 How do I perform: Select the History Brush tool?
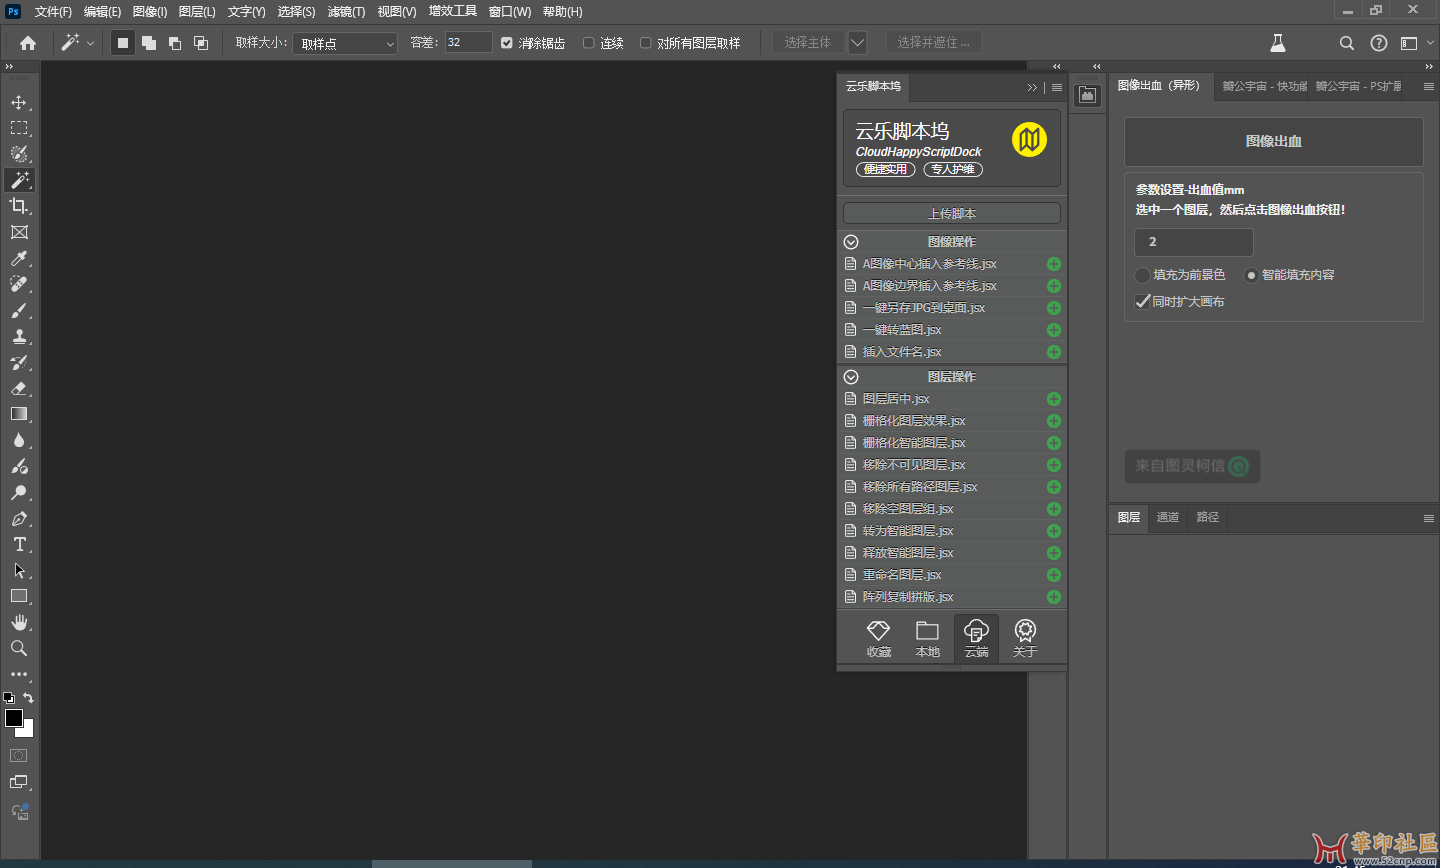pyautogui.click(x=19, y=362)
